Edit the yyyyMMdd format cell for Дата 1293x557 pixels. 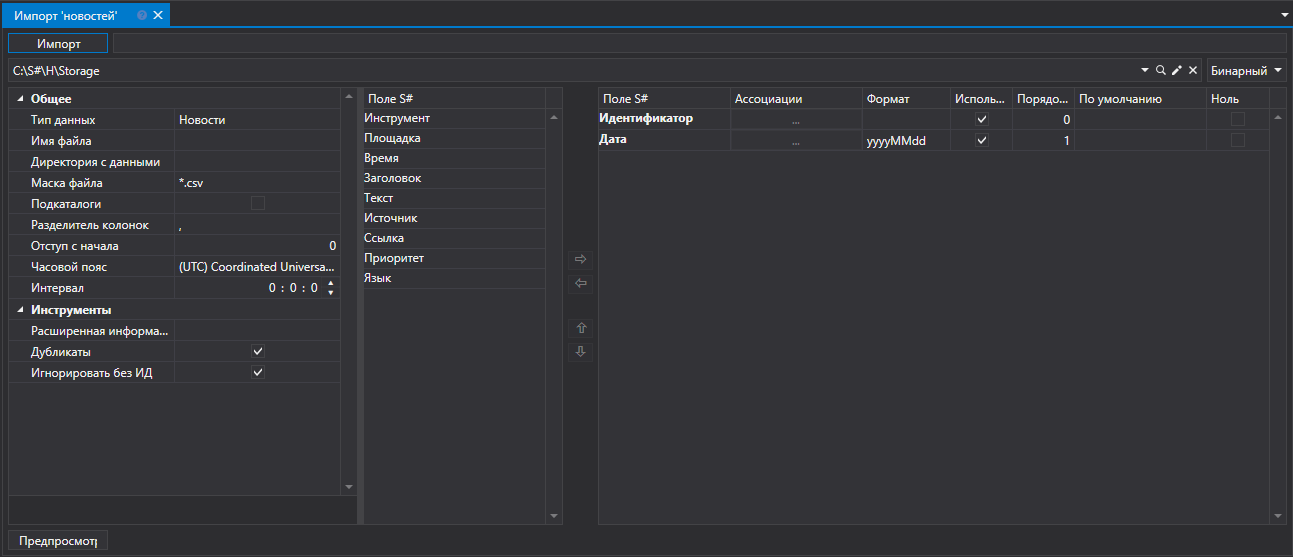point(906,142)
